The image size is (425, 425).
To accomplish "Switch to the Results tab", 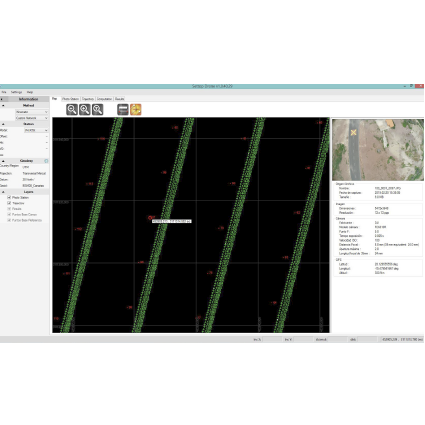I will click(x=119, y=99).
